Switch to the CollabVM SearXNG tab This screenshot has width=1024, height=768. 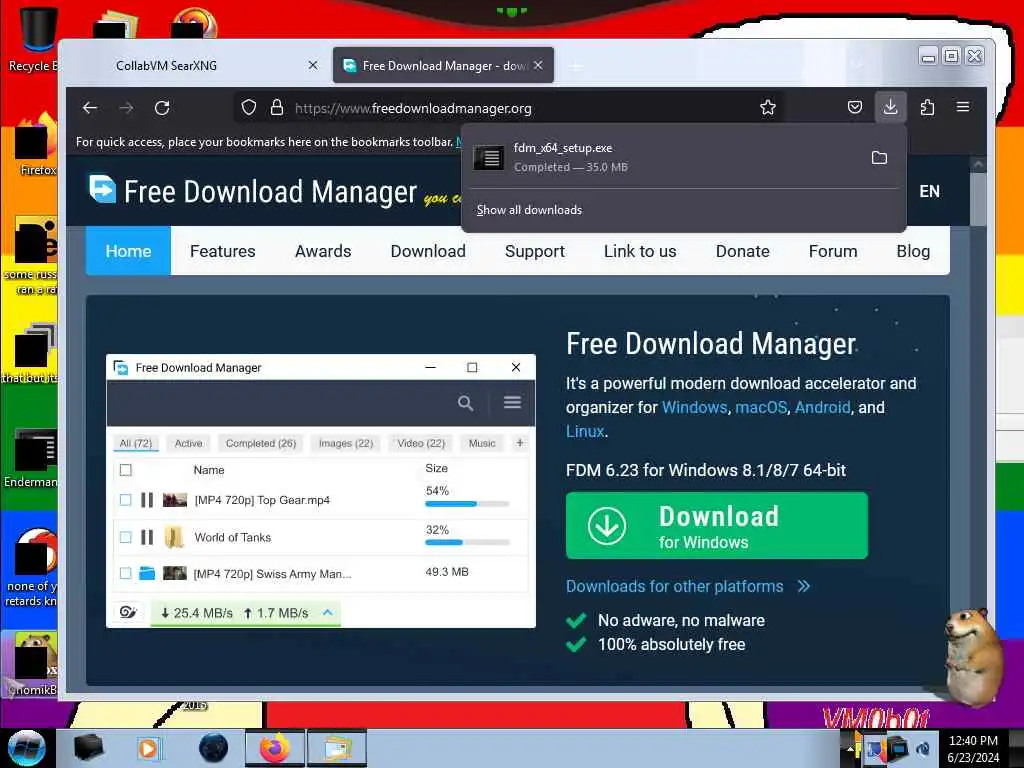coord(196,65)
